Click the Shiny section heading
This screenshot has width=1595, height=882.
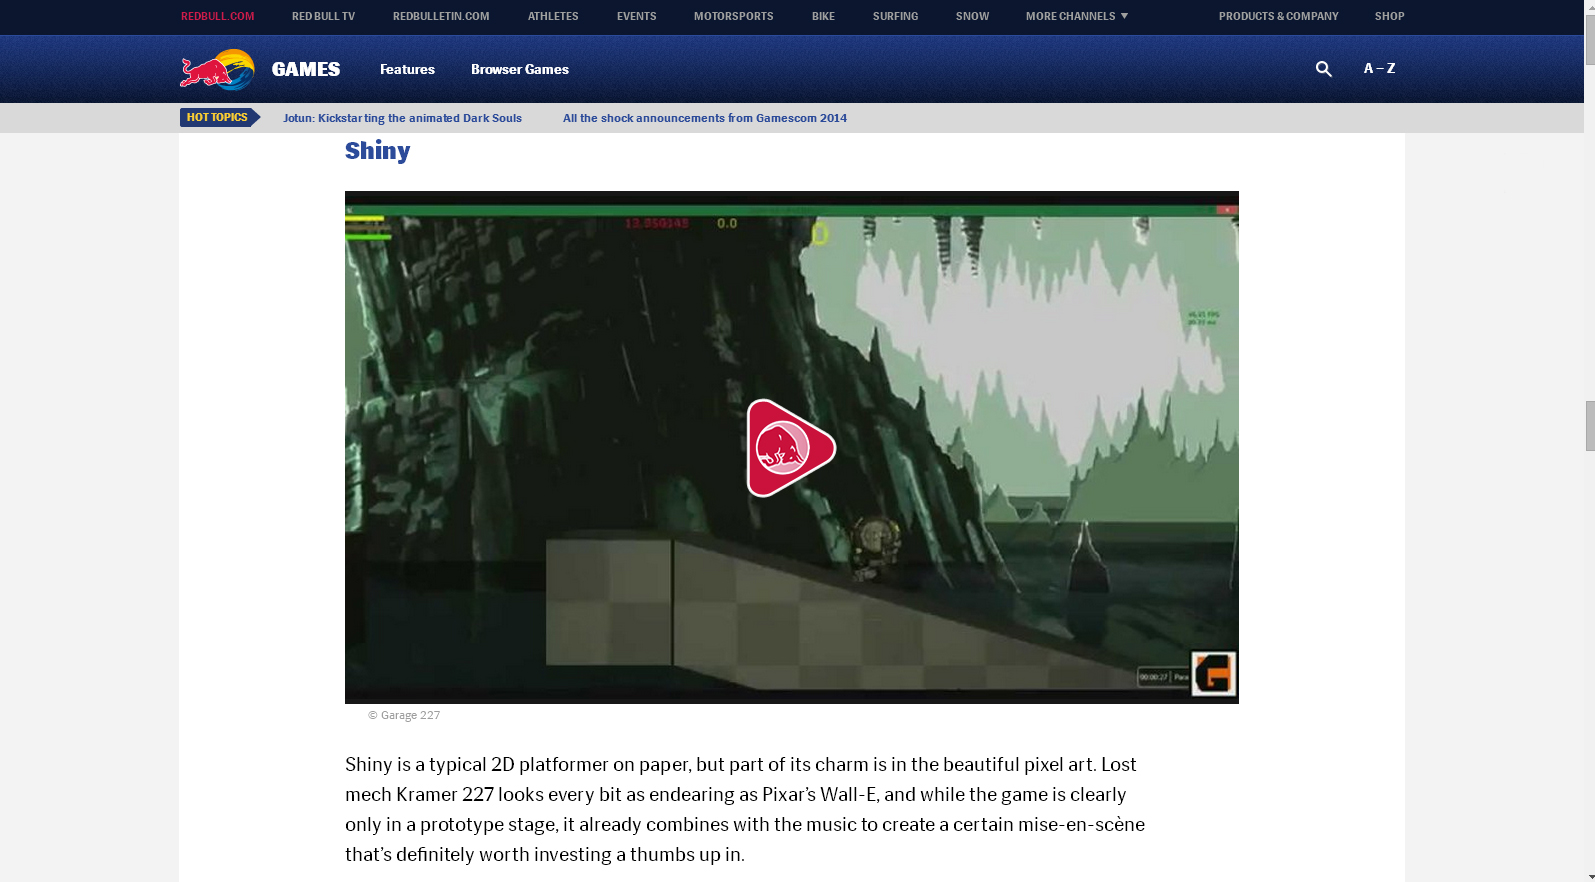tap(377, 151)
